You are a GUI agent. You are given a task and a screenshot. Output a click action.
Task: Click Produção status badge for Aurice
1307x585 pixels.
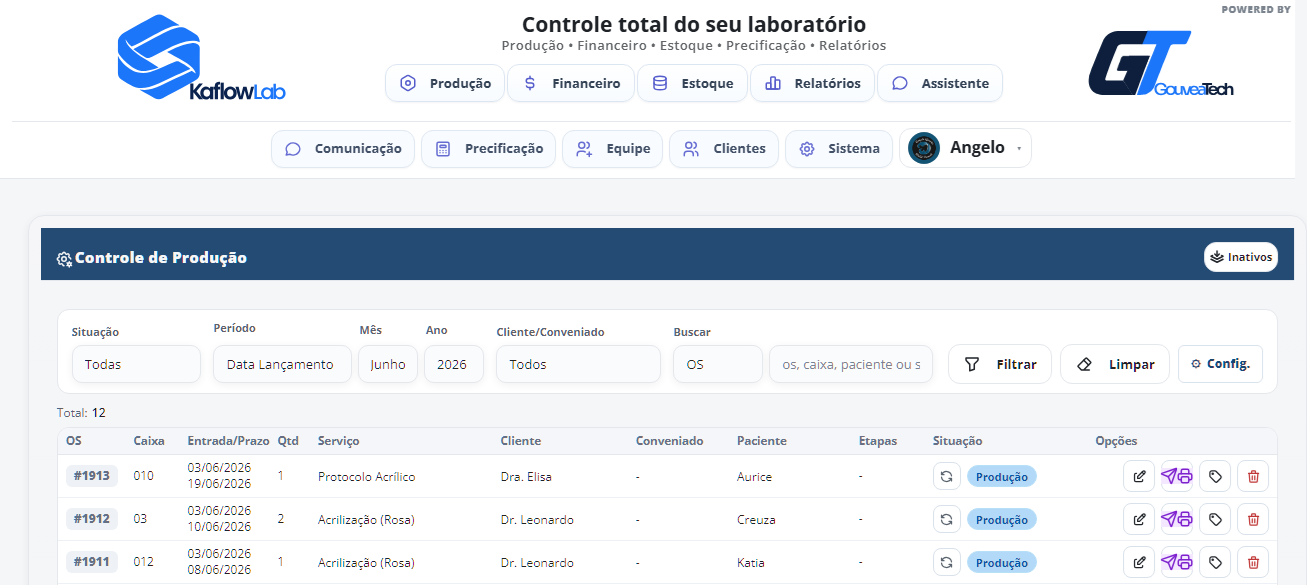tap(1001, 476)
